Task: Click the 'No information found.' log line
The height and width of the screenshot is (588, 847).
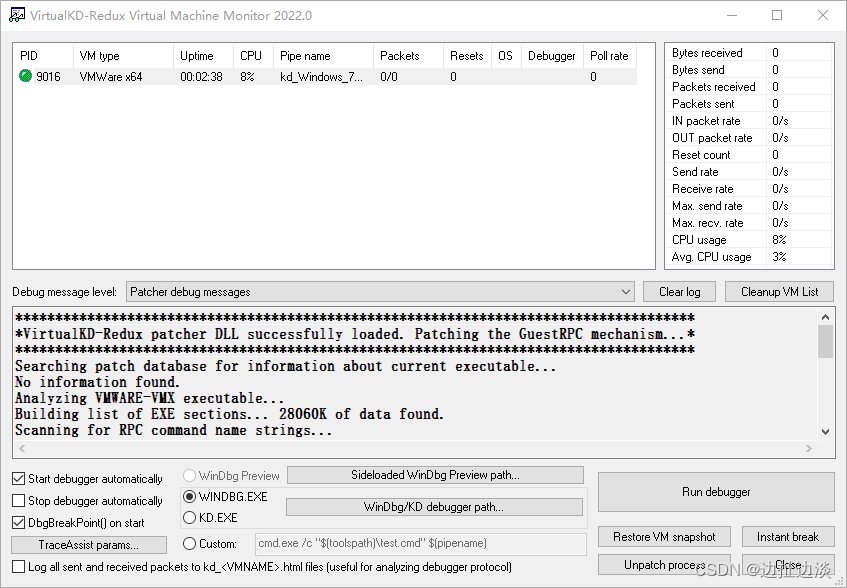Action: (97, 382)
